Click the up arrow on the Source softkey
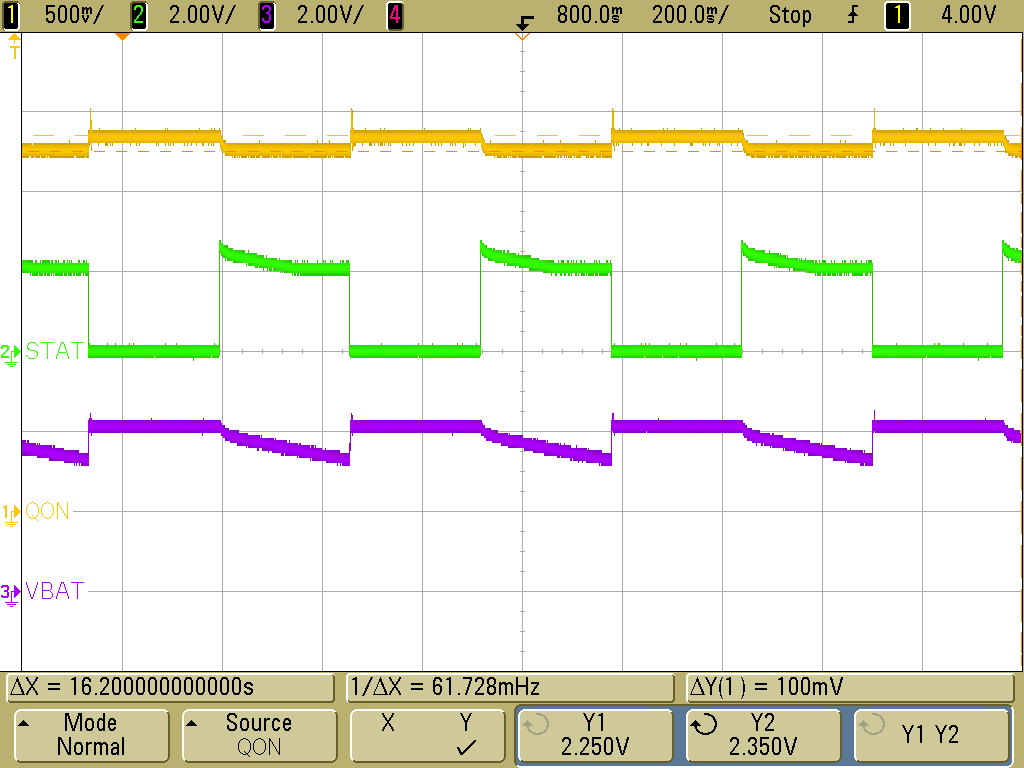1024x768 pixels. point(191,723)
